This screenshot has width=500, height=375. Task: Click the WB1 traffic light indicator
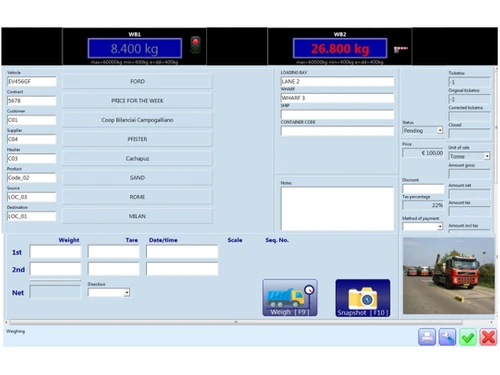pos(196,45)
